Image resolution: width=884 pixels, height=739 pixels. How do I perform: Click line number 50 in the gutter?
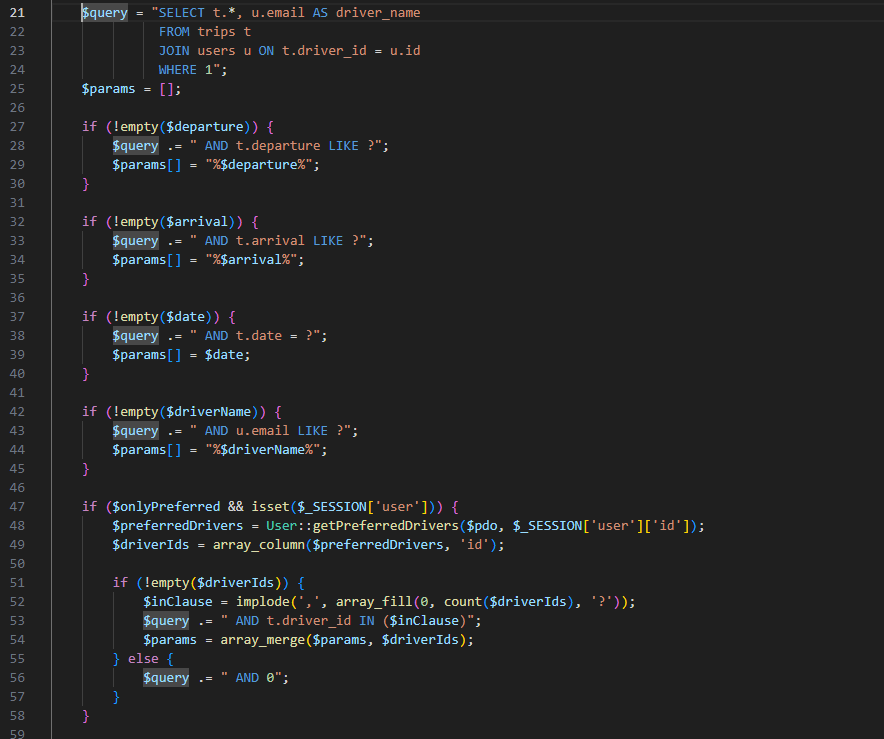(x=17, y=564)
